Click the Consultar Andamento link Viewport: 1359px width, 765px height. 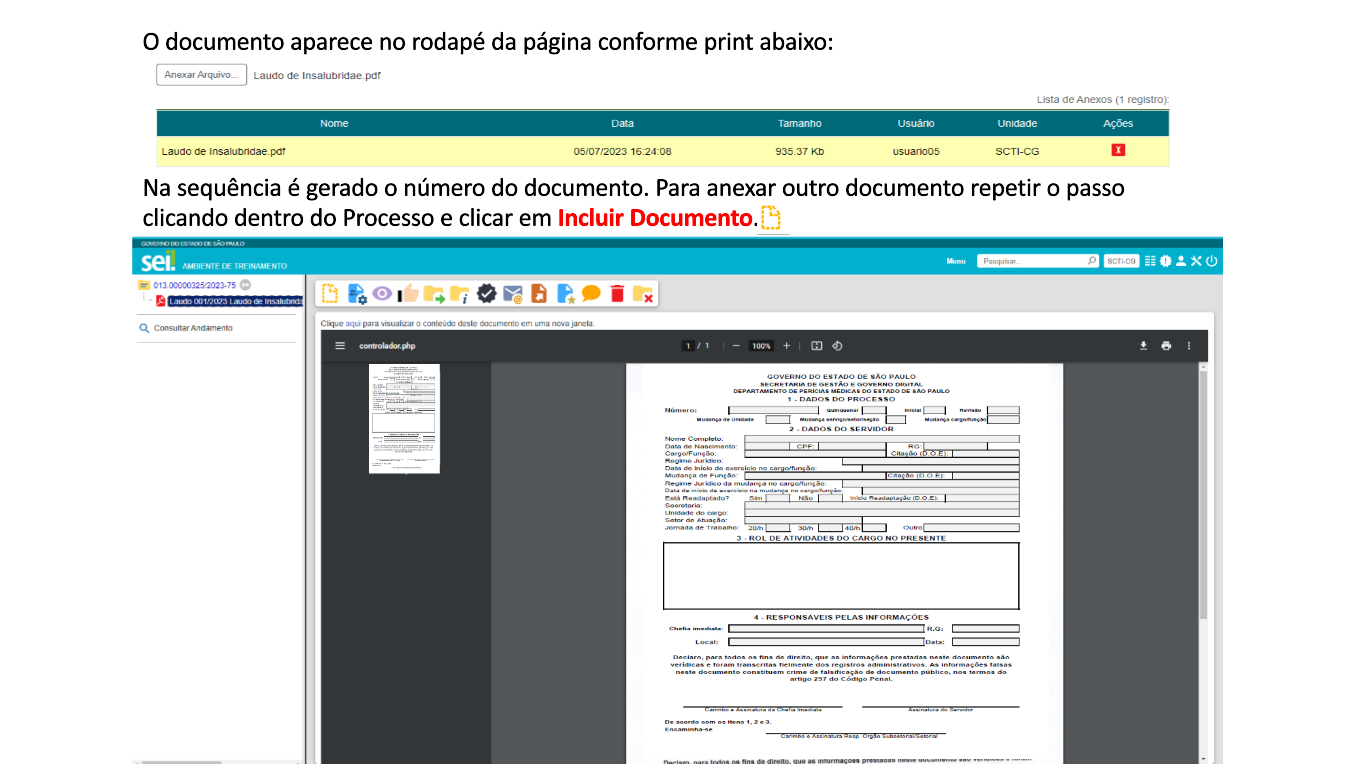pos(193,328)
